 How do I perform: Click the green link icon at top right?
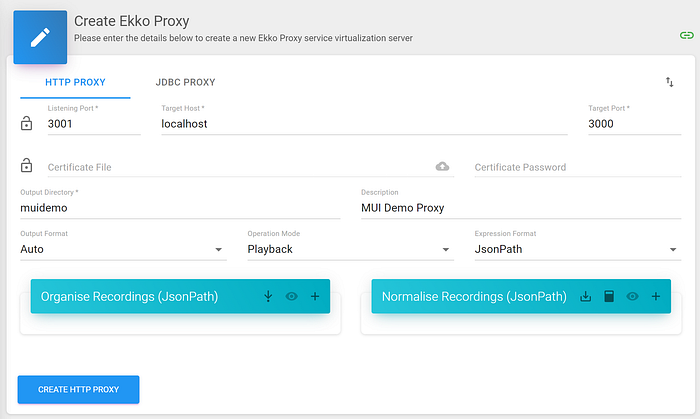(686, 35)
